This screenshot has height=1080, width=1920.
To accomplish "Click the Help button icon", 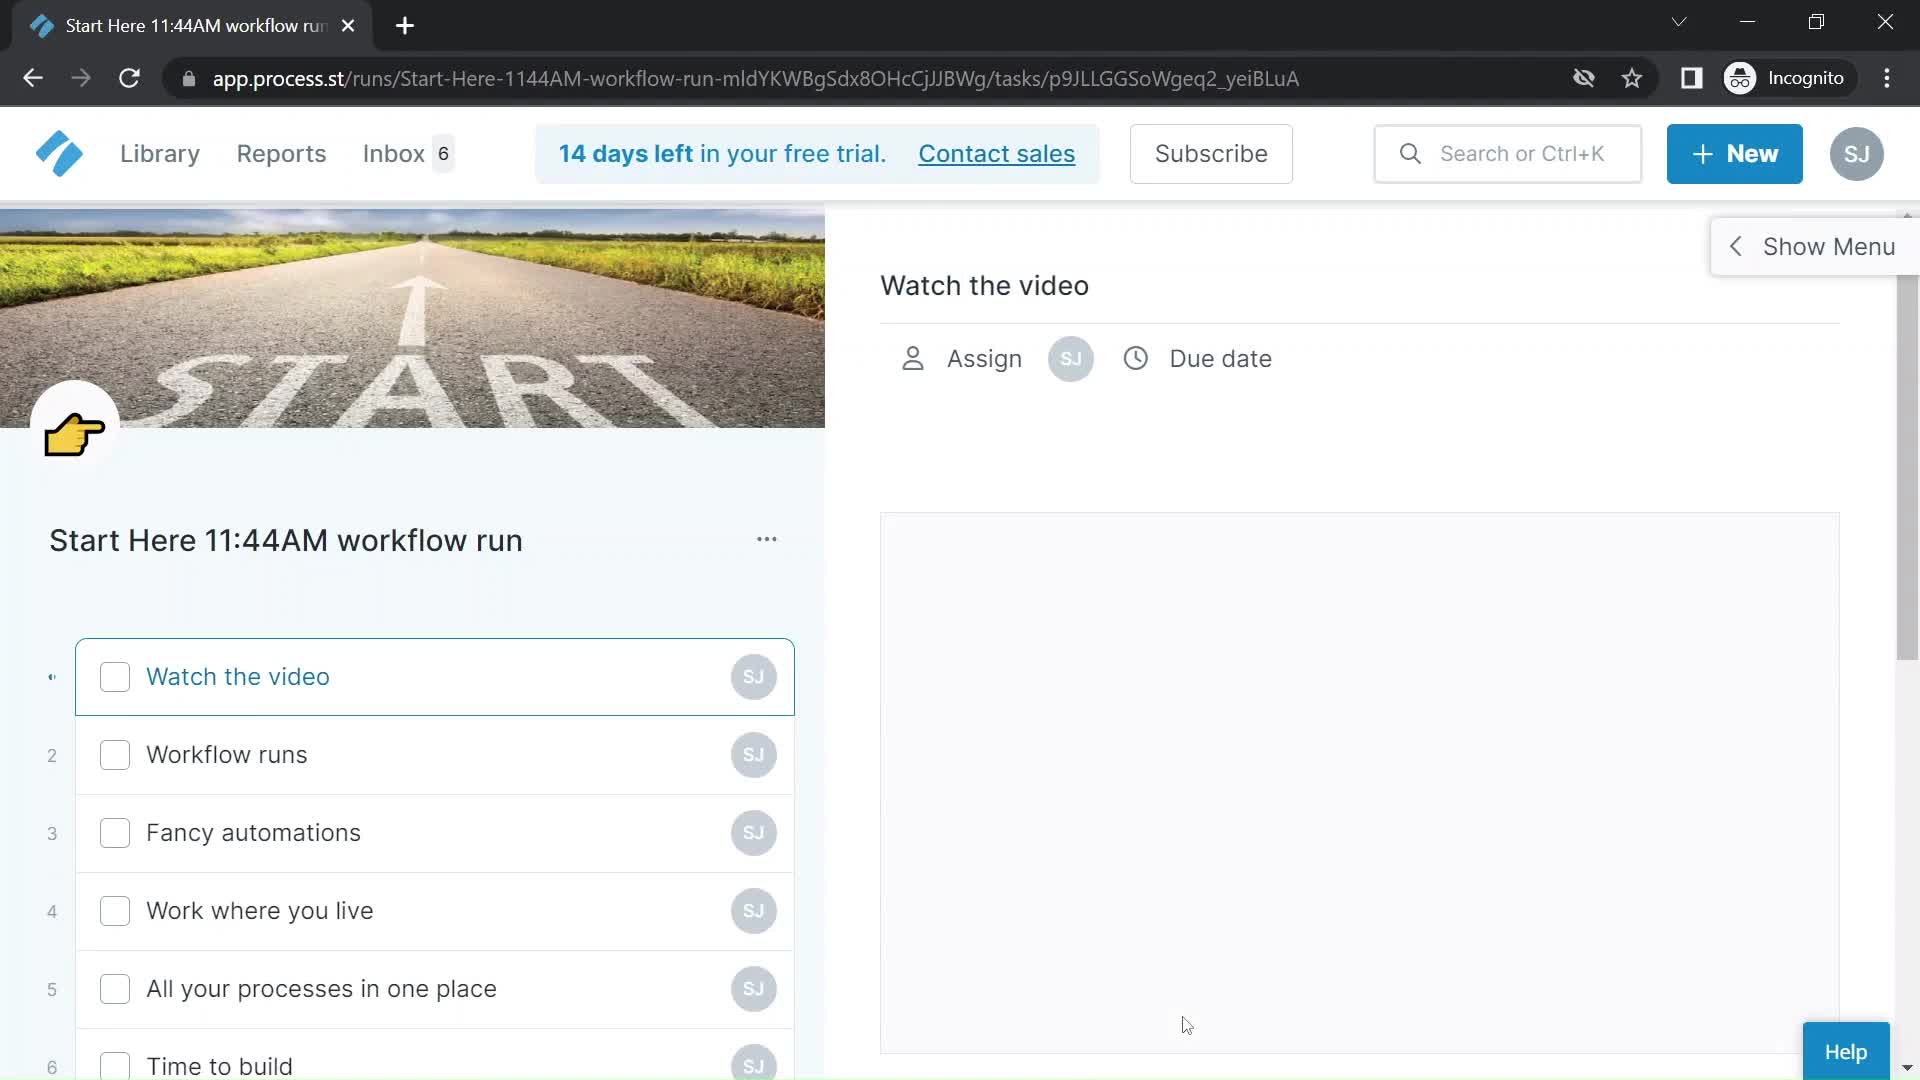I will tap(1846, 1051).
